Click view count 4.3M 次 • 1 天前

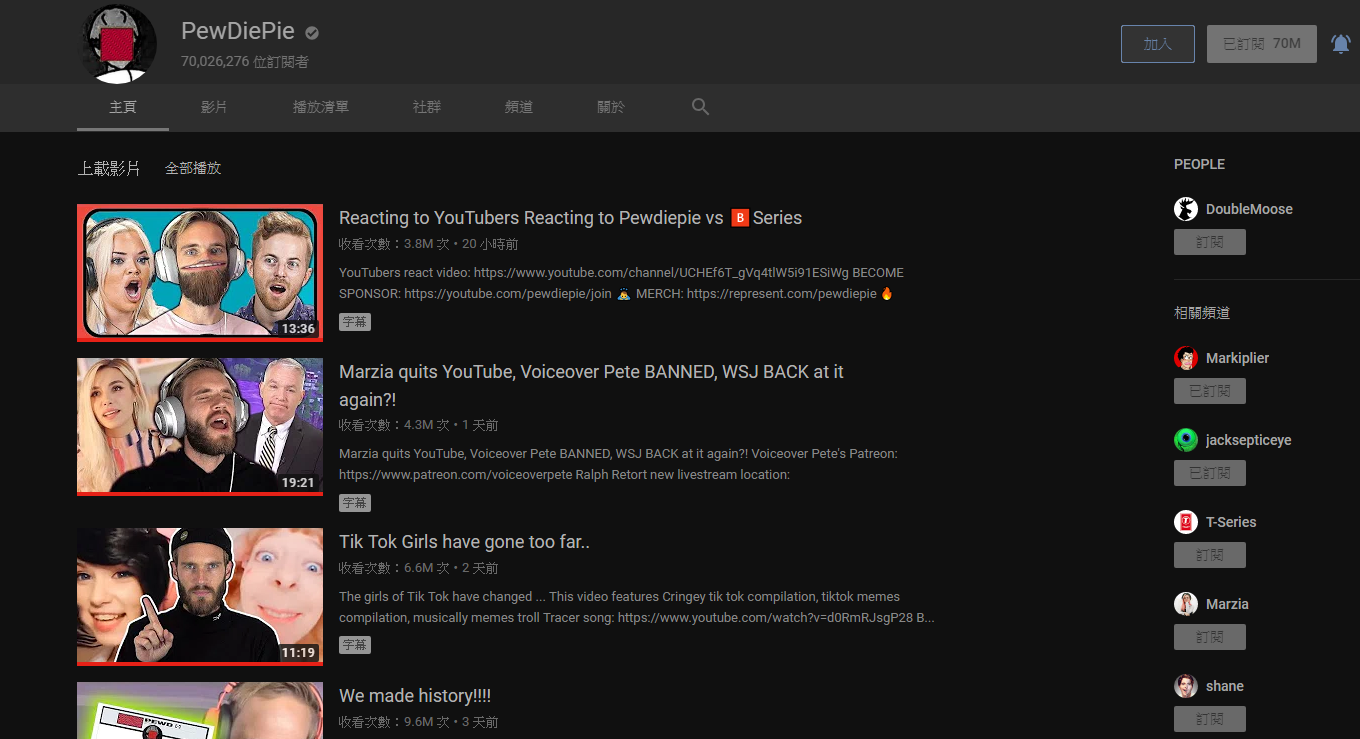tap(418, 425)
